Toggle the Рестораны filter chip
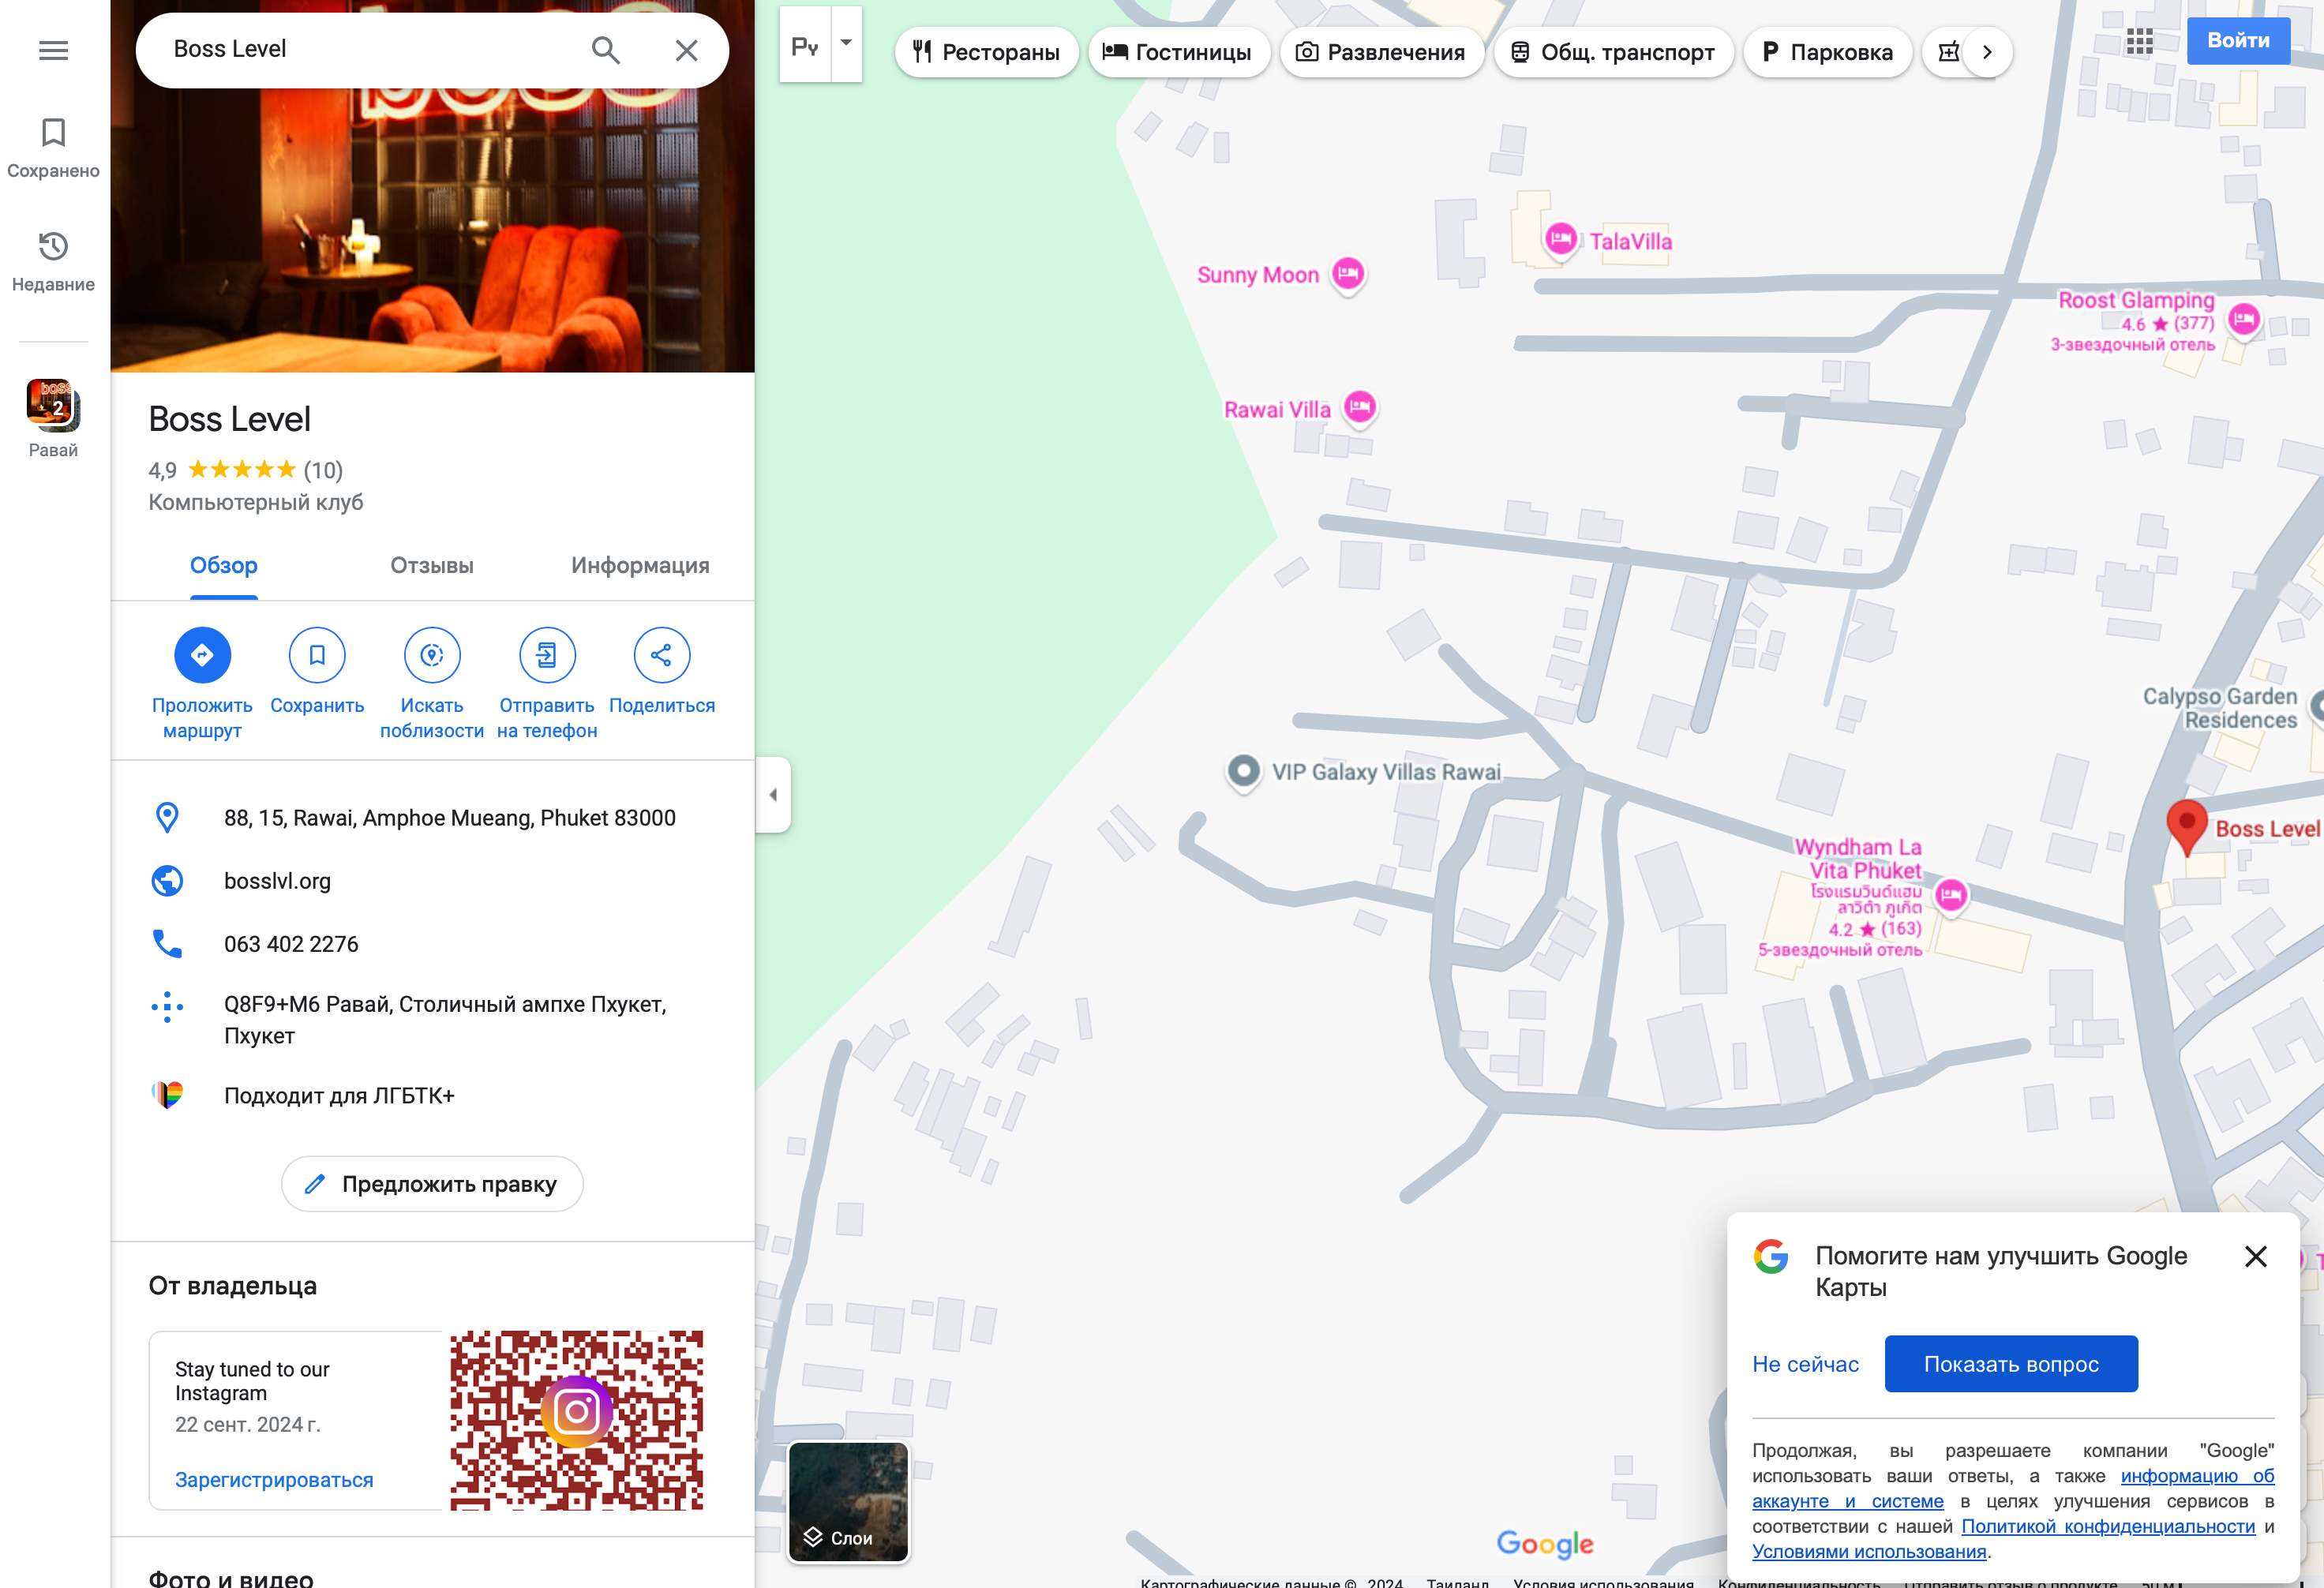 coord(986,52)
